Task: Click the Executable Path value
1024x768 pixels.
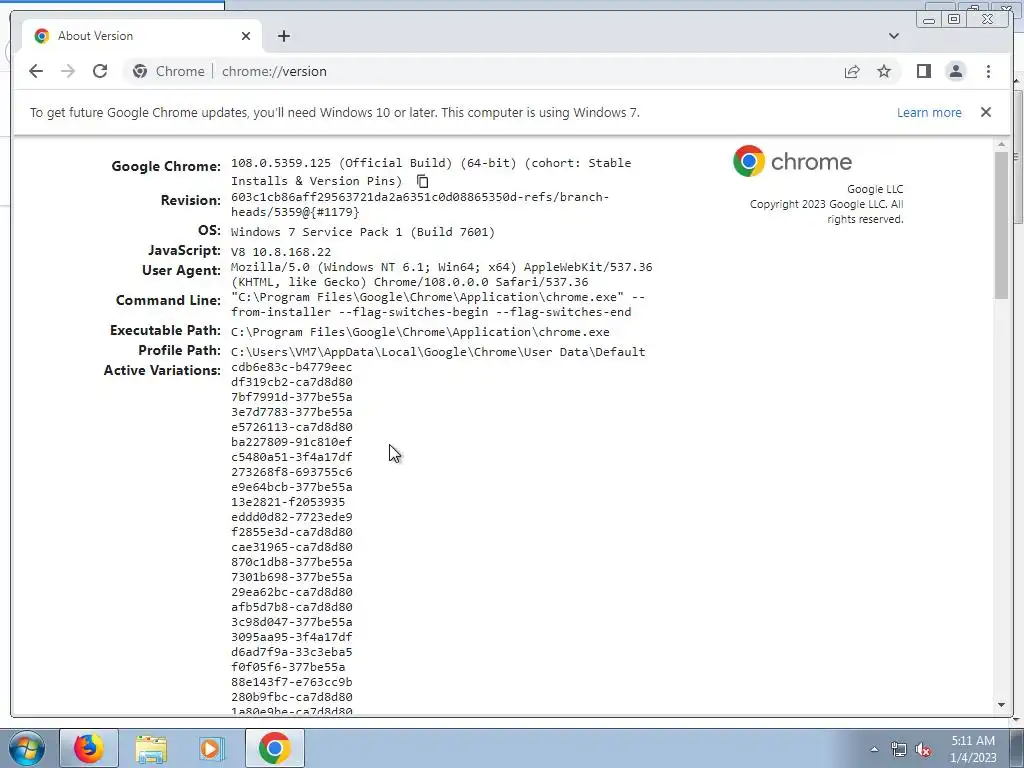Action: [x=420, y=332]
